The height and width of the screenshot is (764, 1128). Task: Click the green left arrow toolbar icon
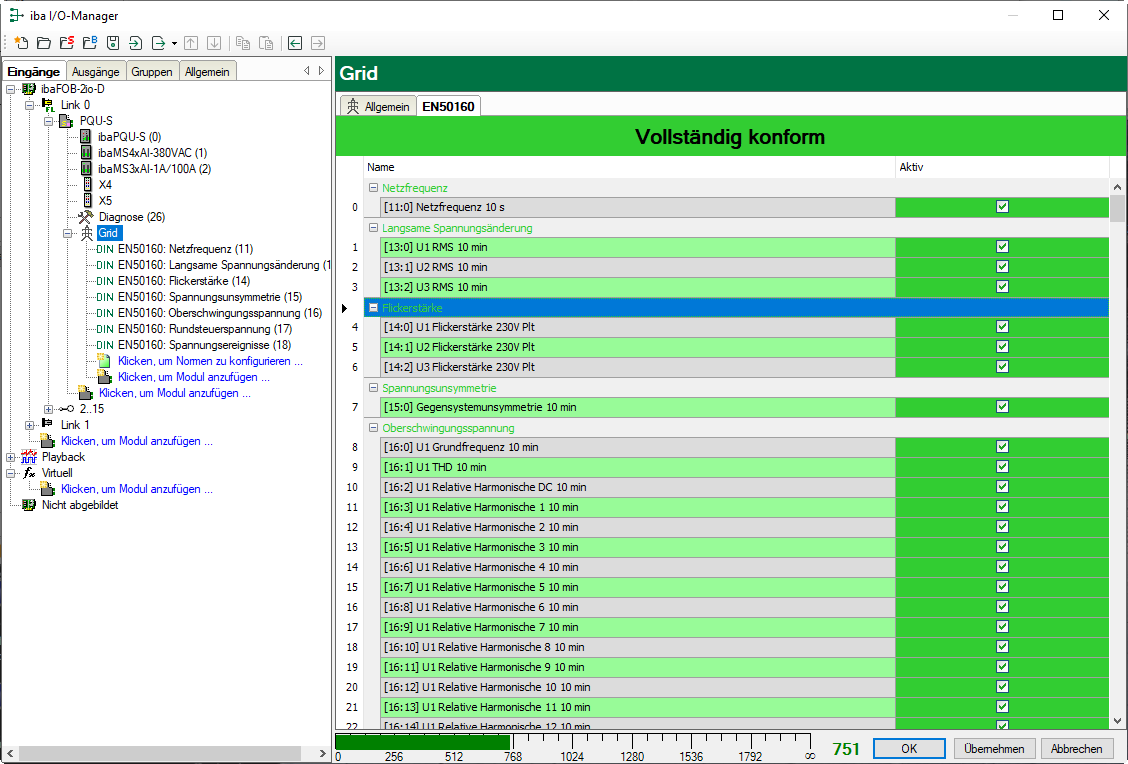295,43
